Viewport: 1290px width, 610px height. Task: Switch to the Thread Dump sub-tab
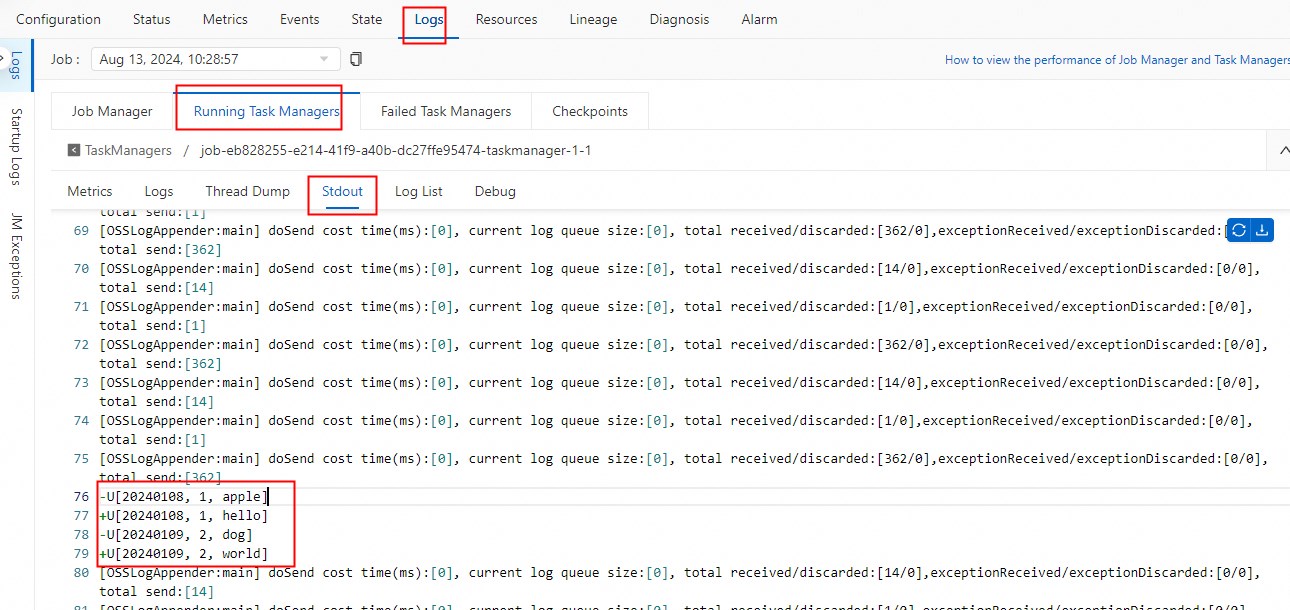pyautogui.click(x=247, y=191)
